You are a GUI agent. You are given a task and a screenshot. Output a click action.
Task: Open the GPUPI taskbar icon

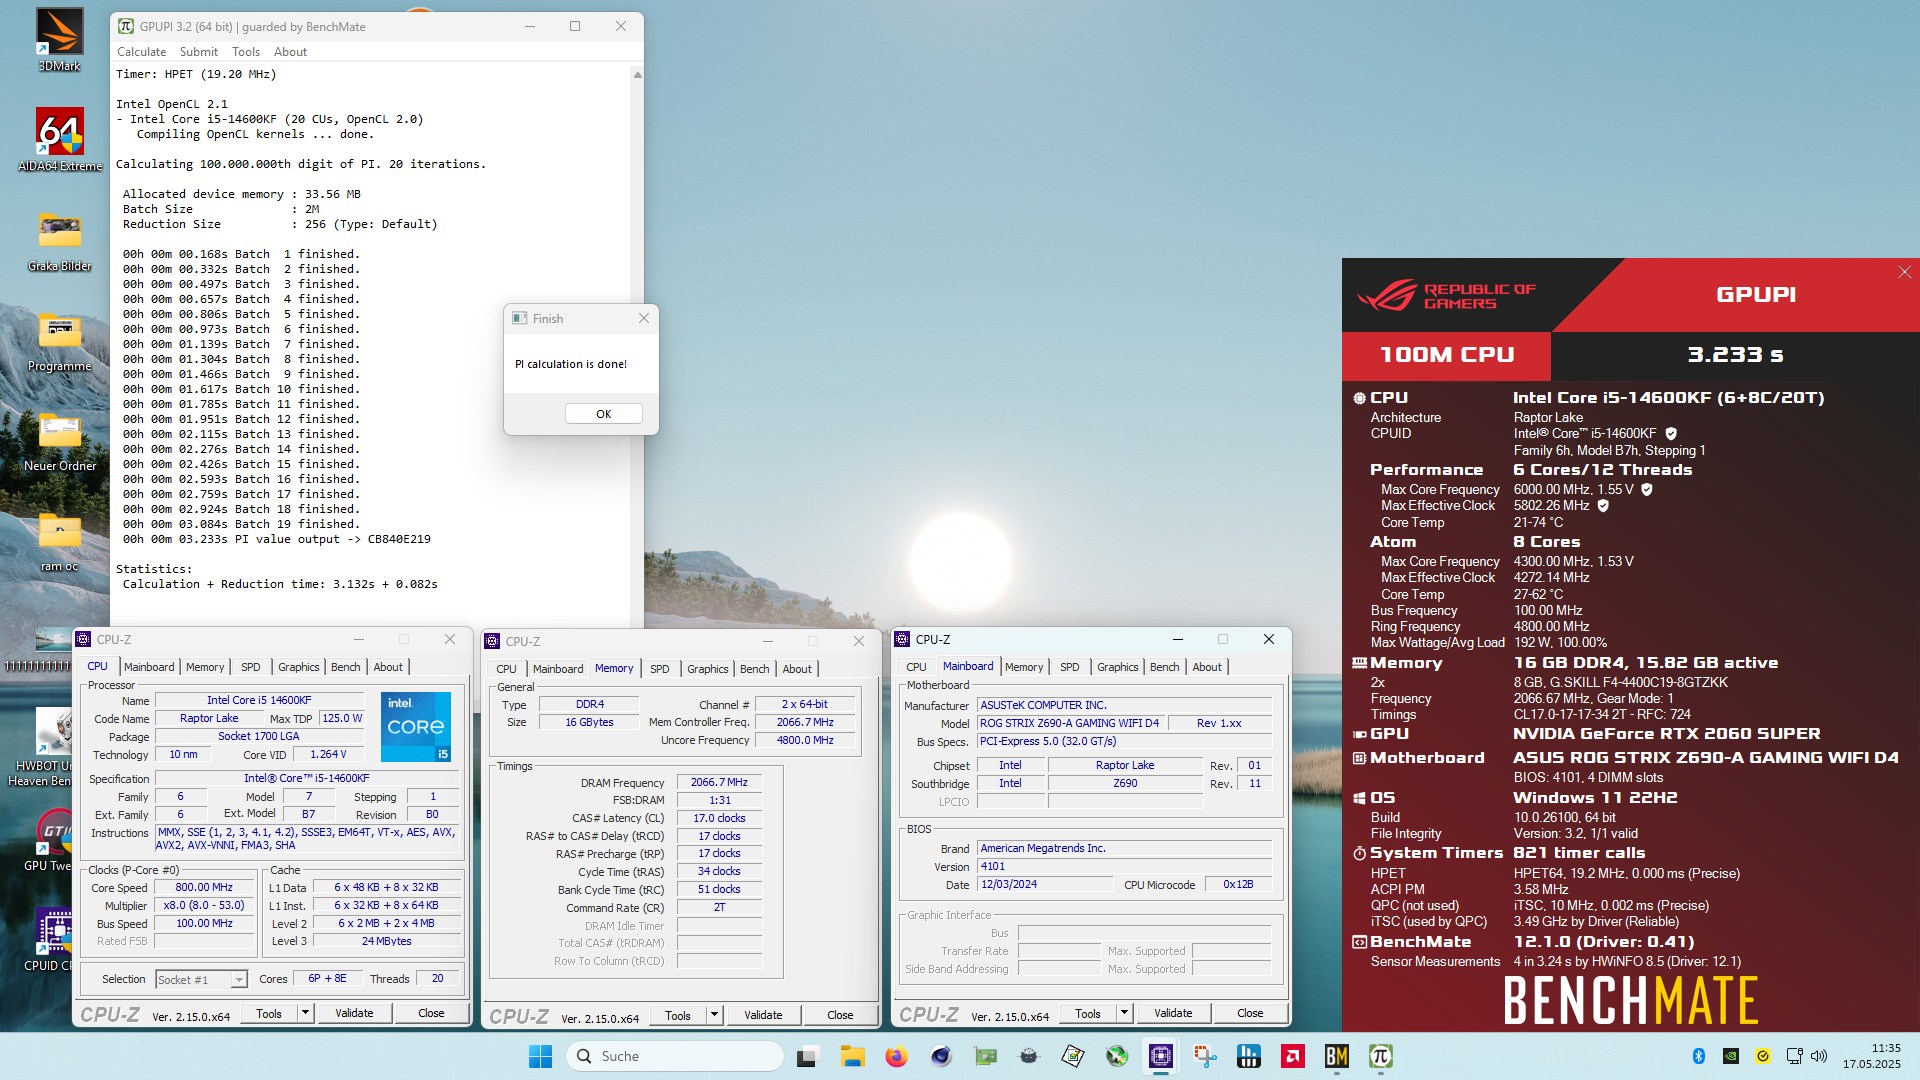pos(1380,1056)
